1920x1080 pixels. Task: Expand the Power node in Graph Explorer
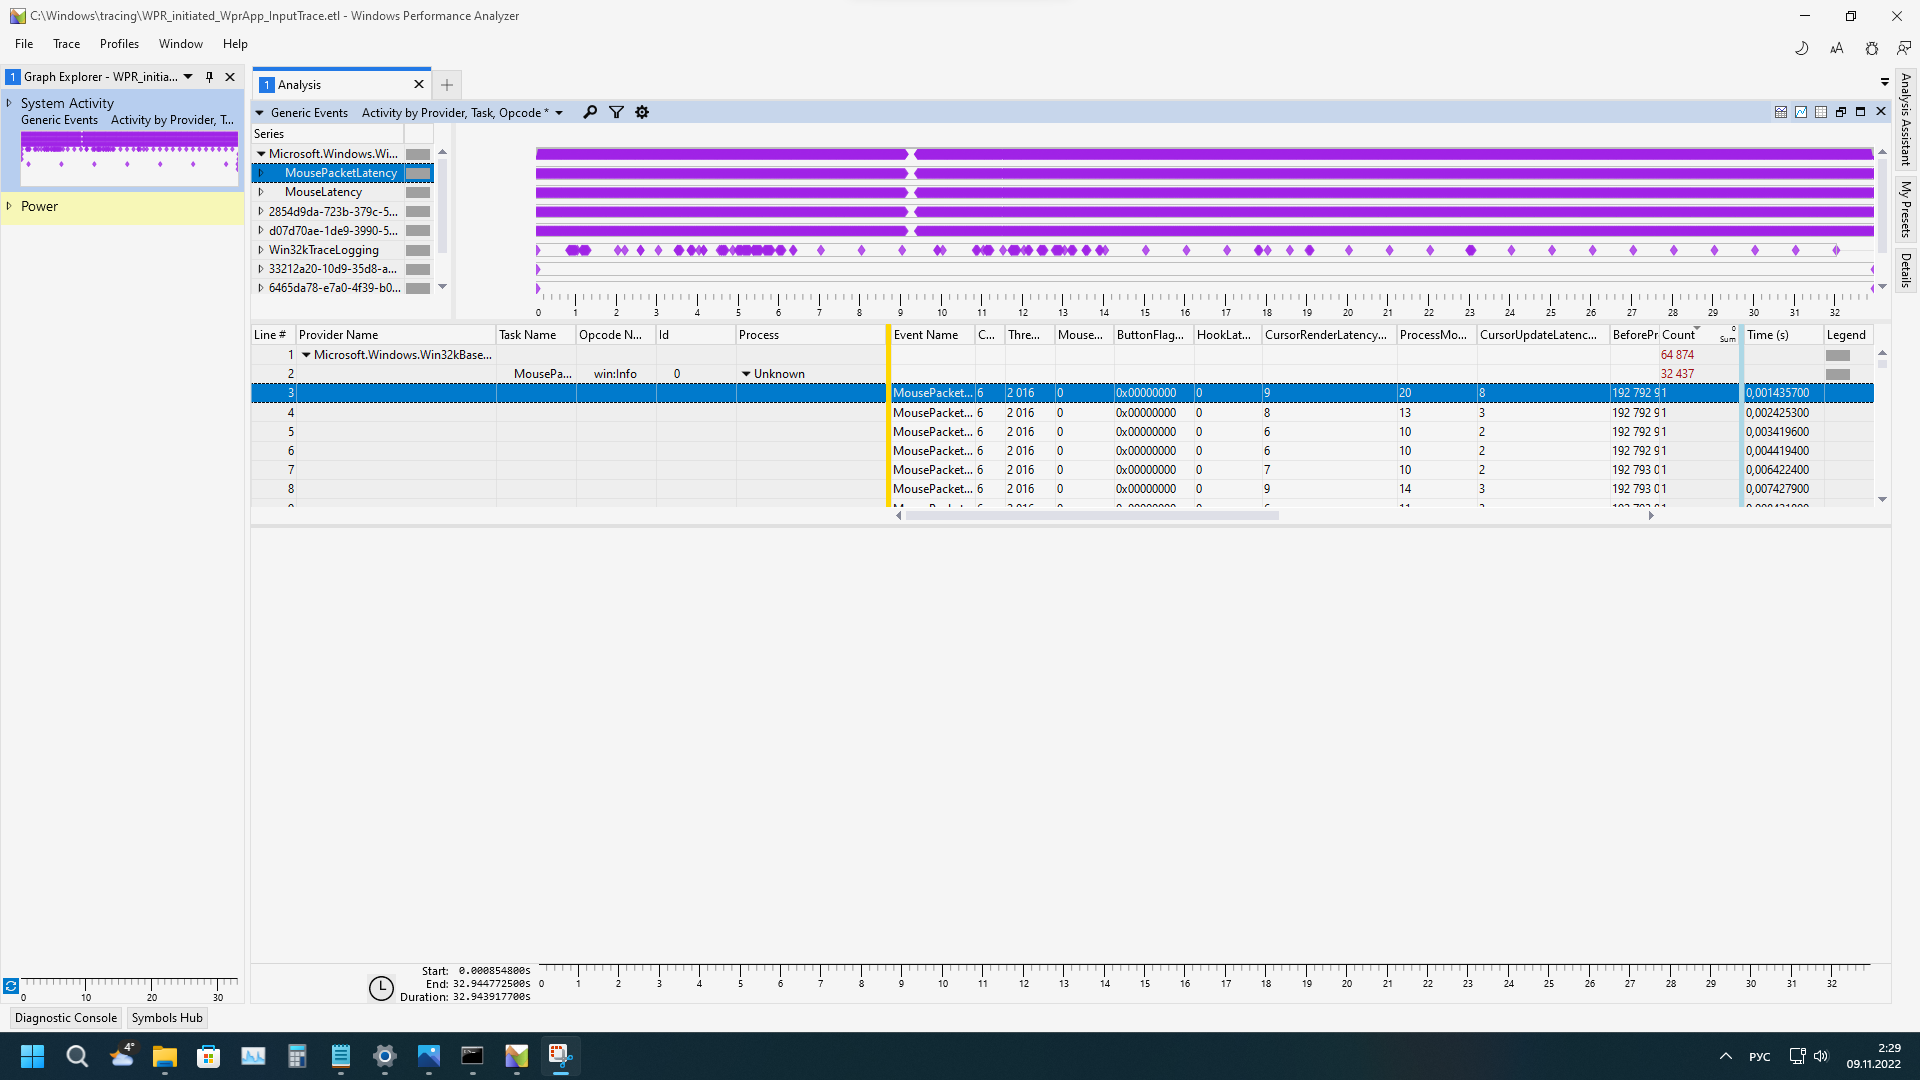[x=9, y=206]
